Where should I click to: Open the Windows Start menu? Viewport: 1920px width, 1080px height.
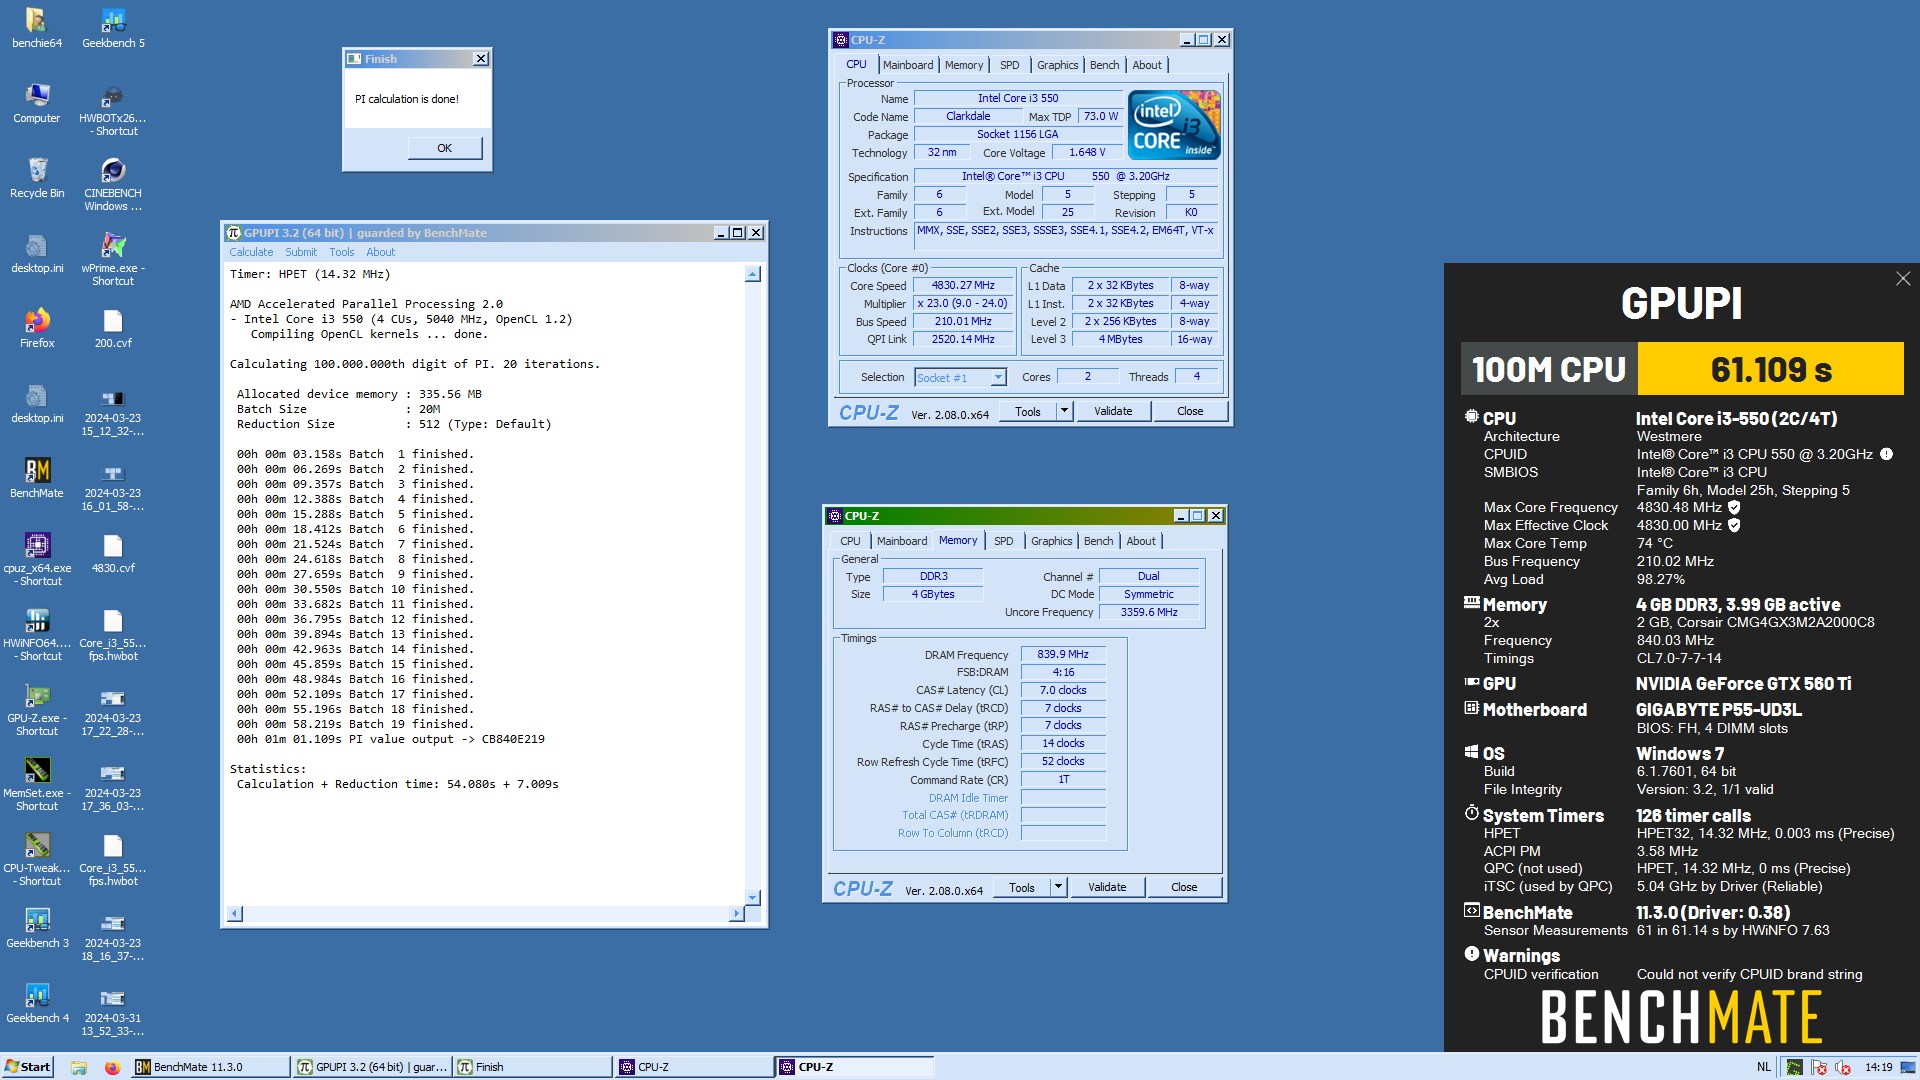coord(28,1067)
